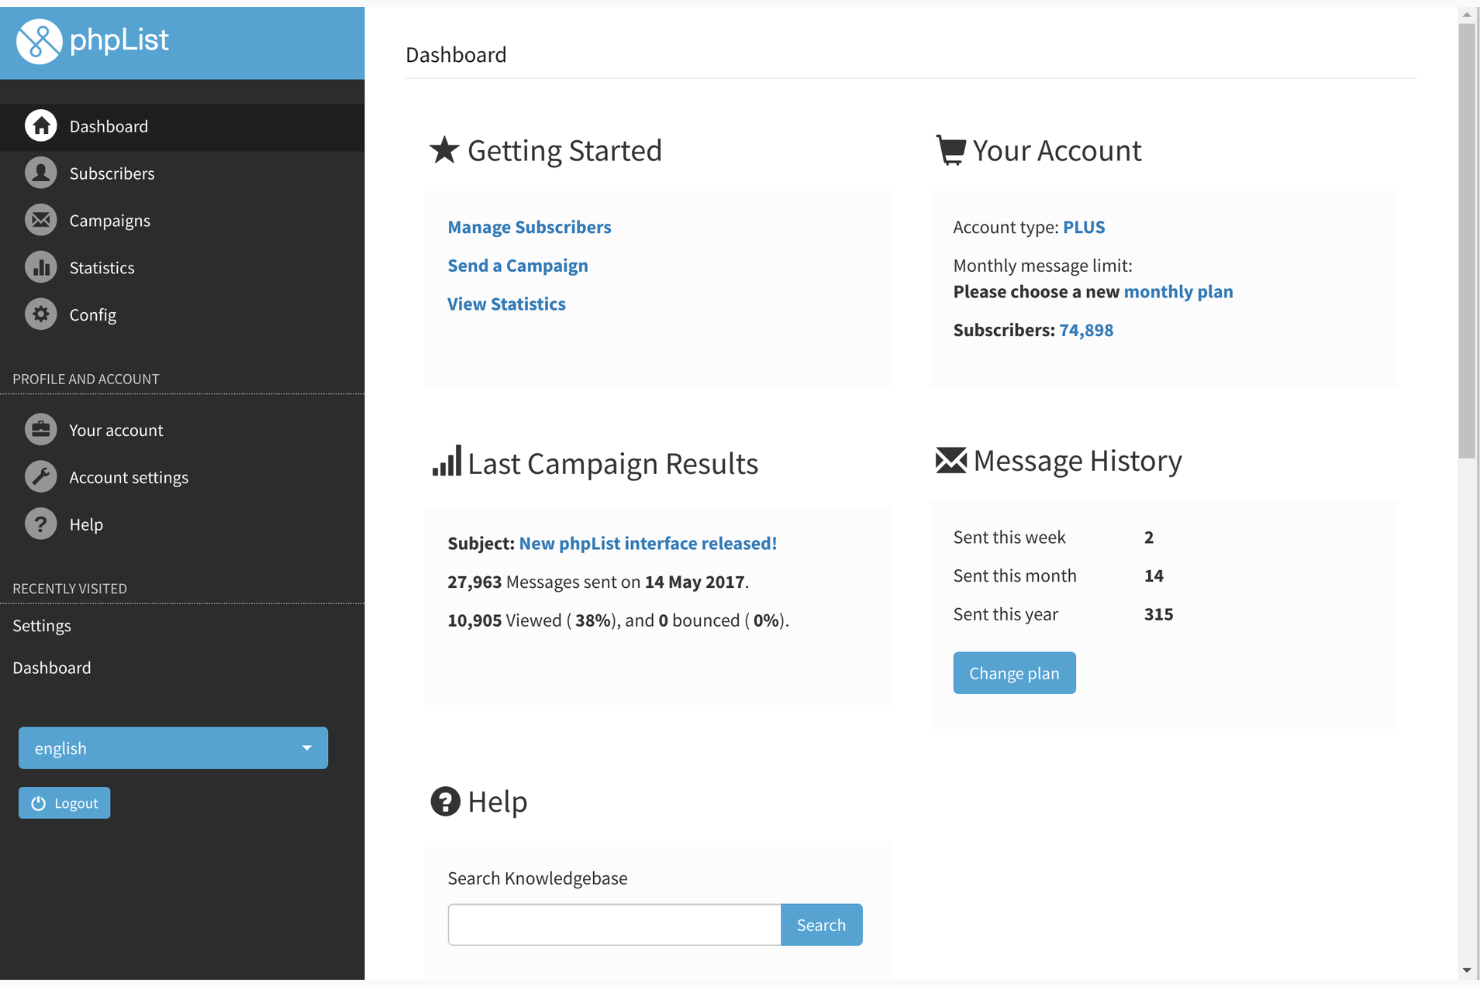Viewport: 1480px width, 987px height.
Task: Click the Sent this month value 14
Action: tap(1154, 576)
